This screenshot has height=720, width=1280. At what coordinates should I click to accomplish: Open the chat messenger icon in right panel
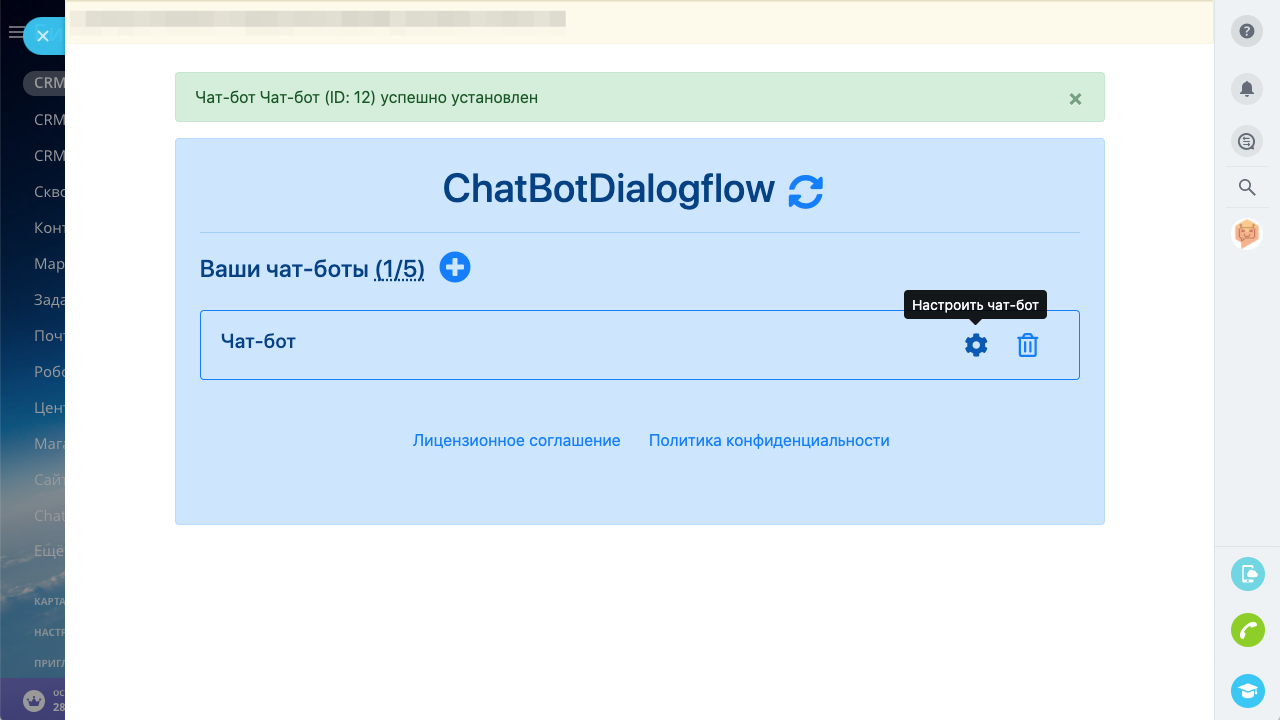(x=1247, y=141)
